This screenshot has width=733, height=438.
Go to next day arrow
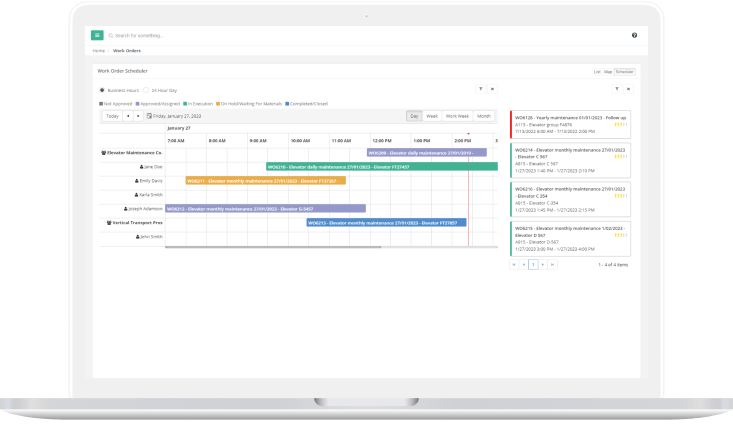click(139, 116)
